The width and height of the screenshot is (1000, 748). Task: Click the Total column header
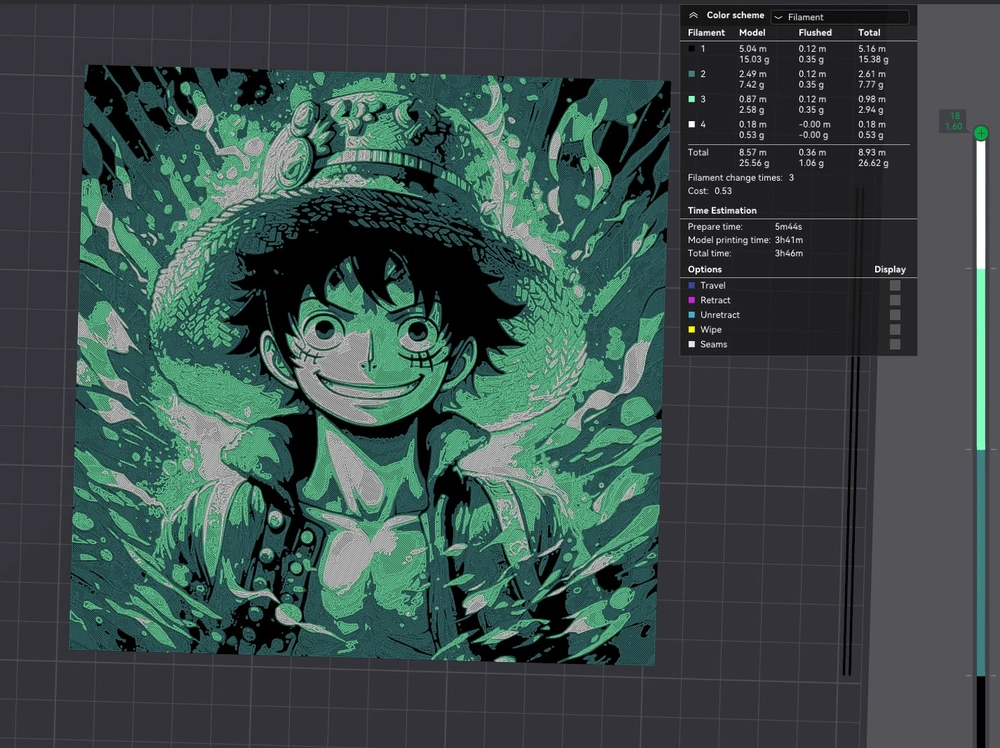point(869,33)
